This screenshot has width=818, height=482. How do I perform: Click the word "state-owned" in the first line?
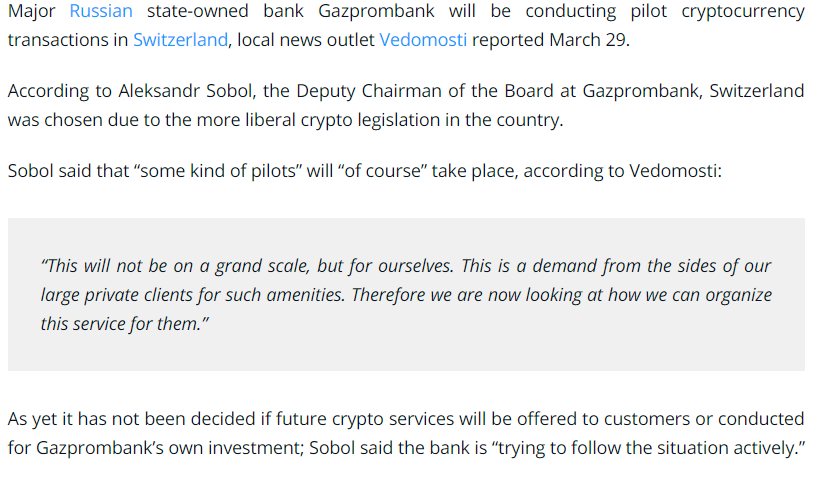[x=198, y=11]
